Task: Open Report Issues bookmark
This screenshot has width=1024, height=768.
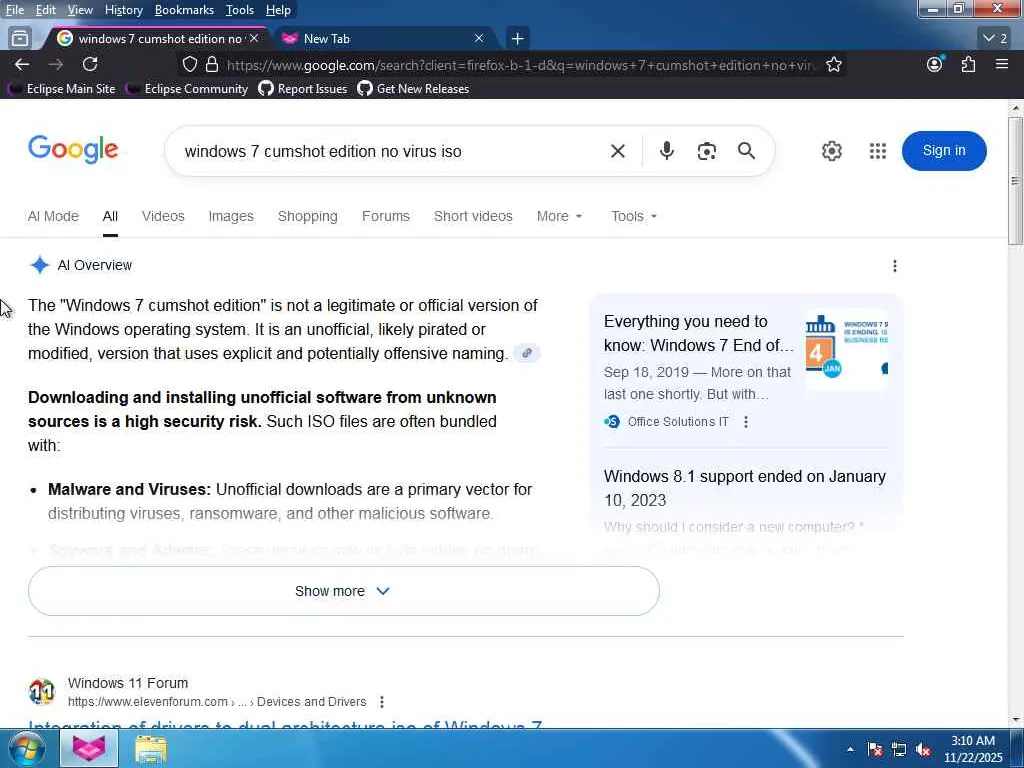Action: click(303, 89)
